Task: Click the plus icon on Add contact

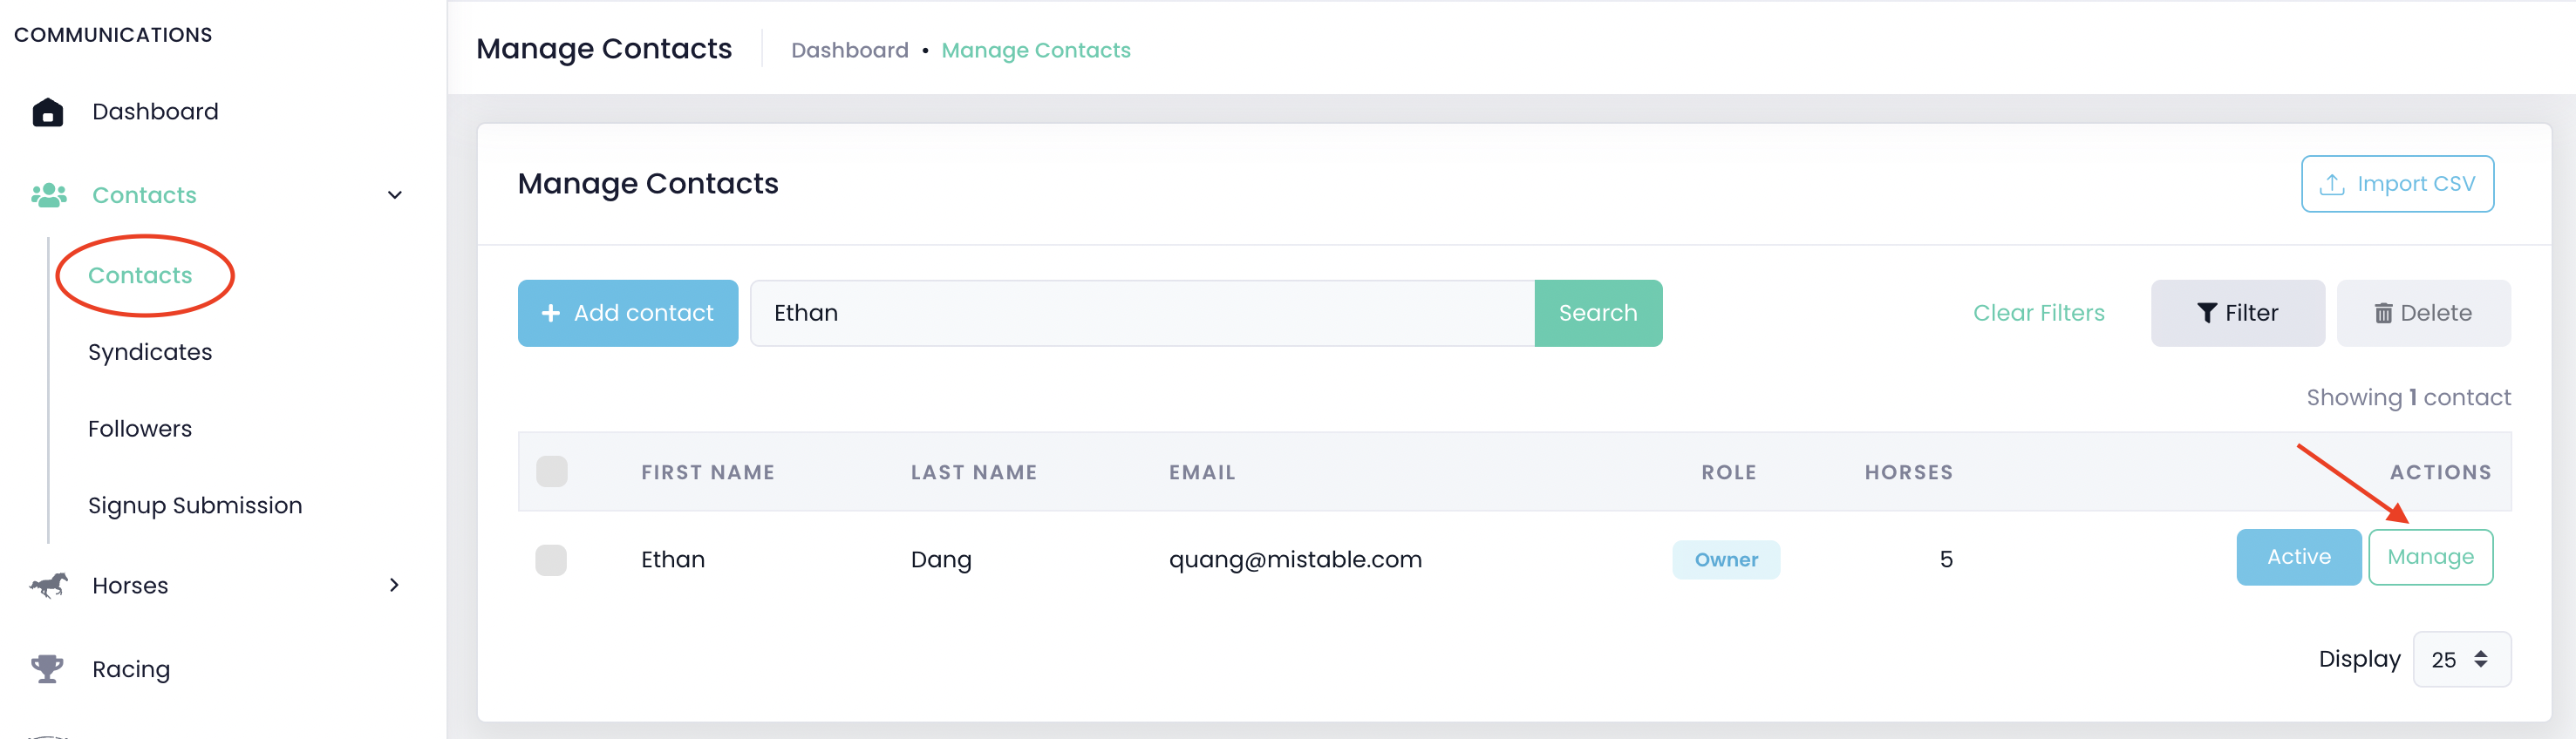Action: (550, 313)
